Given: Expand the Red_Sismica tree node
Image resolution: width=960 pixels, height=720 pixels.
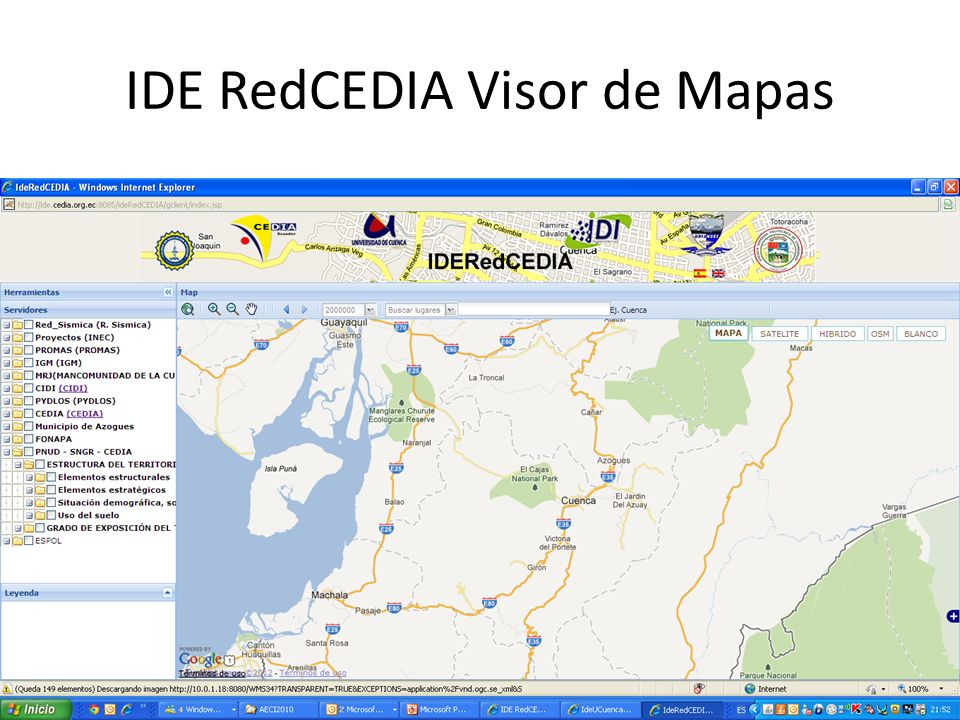Looking at the screenshot, I should coord(7,325).
